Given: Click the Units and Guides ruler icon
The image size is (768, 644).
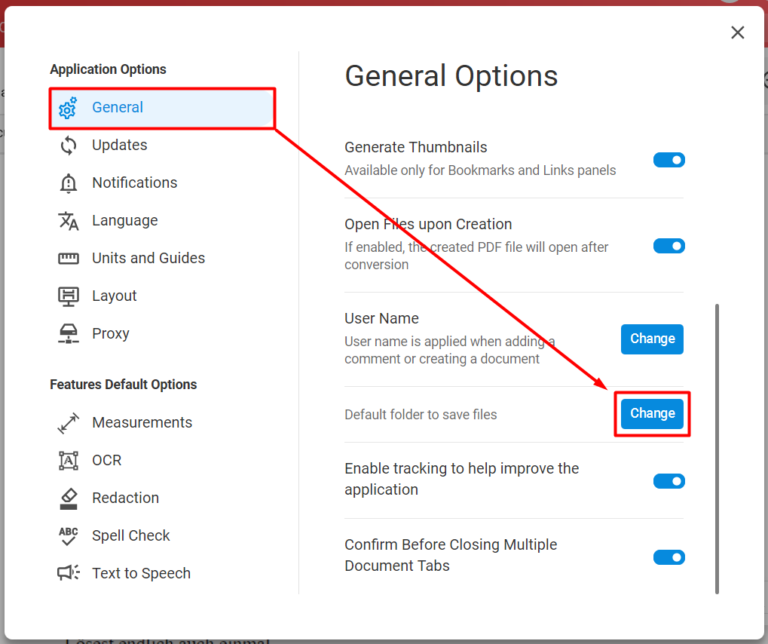Looking at the screenshot, I should click(x=68, y=258).
